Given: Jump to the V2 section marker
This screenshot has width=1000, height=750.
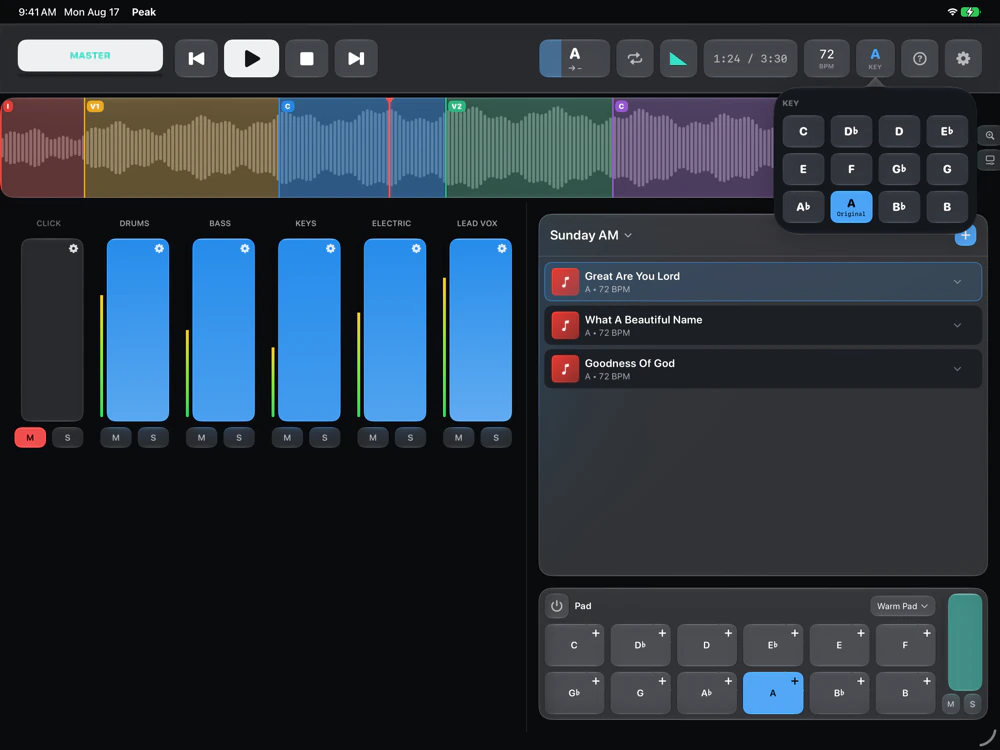Looking at the screenshot, I should click(456, 107).
